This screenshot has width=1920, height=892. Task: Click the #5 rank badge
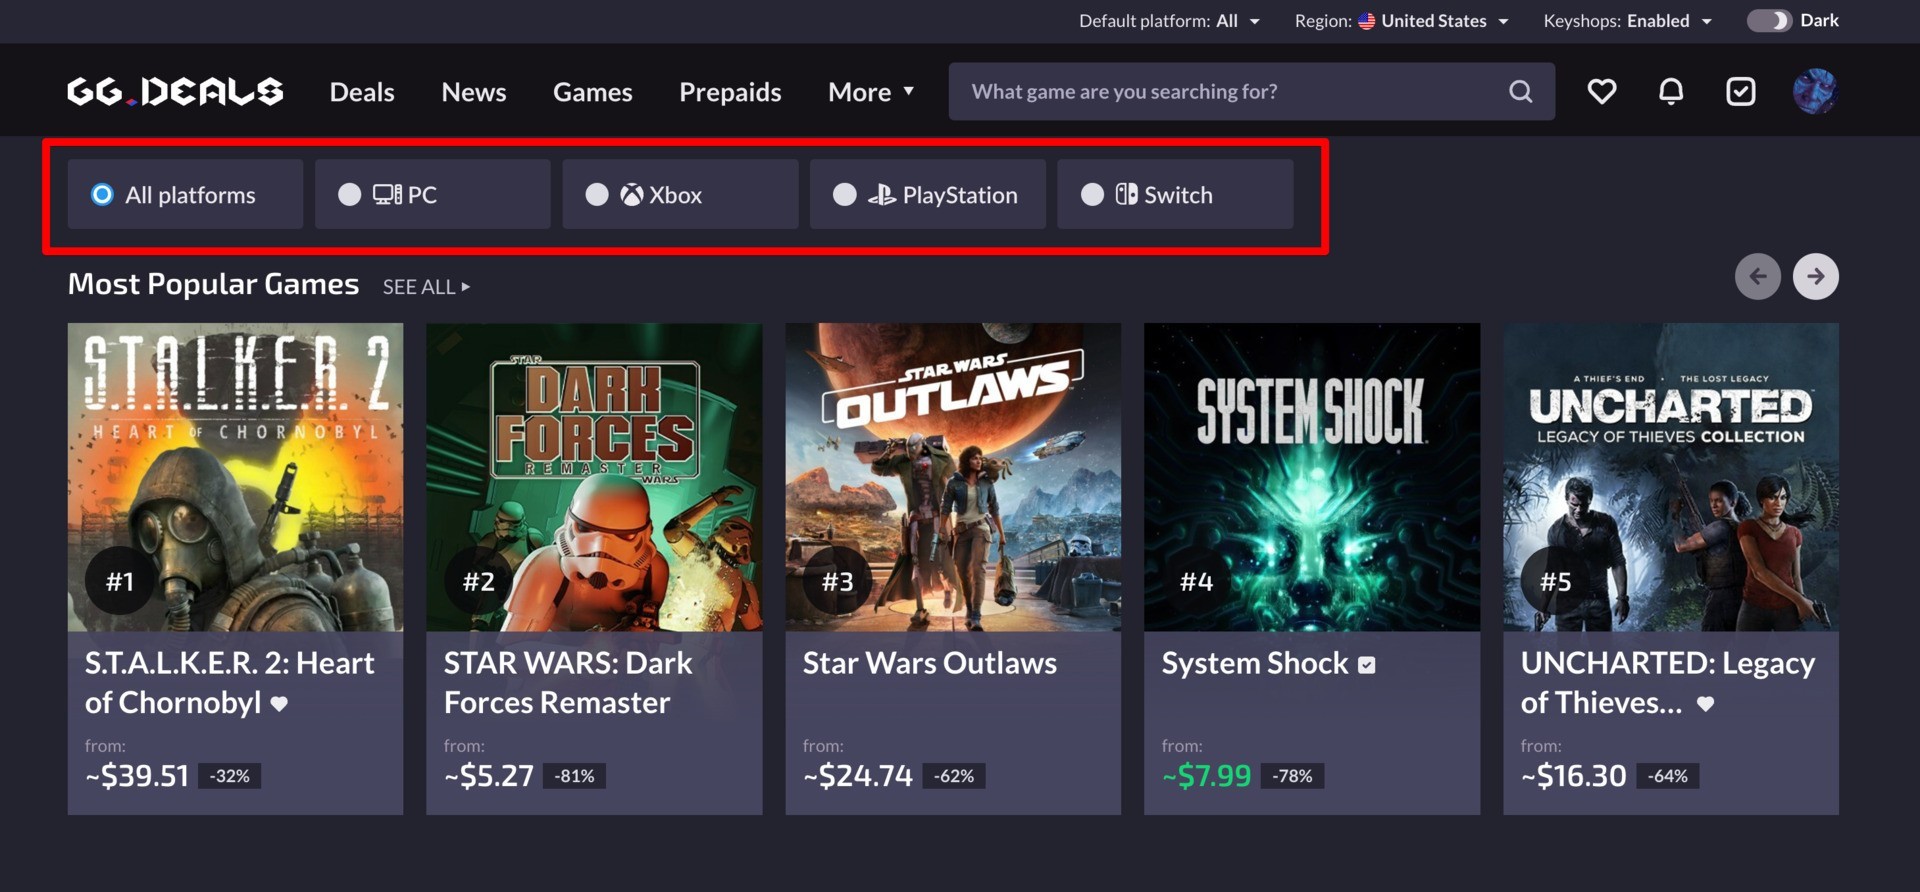(x=1556, y=581)
